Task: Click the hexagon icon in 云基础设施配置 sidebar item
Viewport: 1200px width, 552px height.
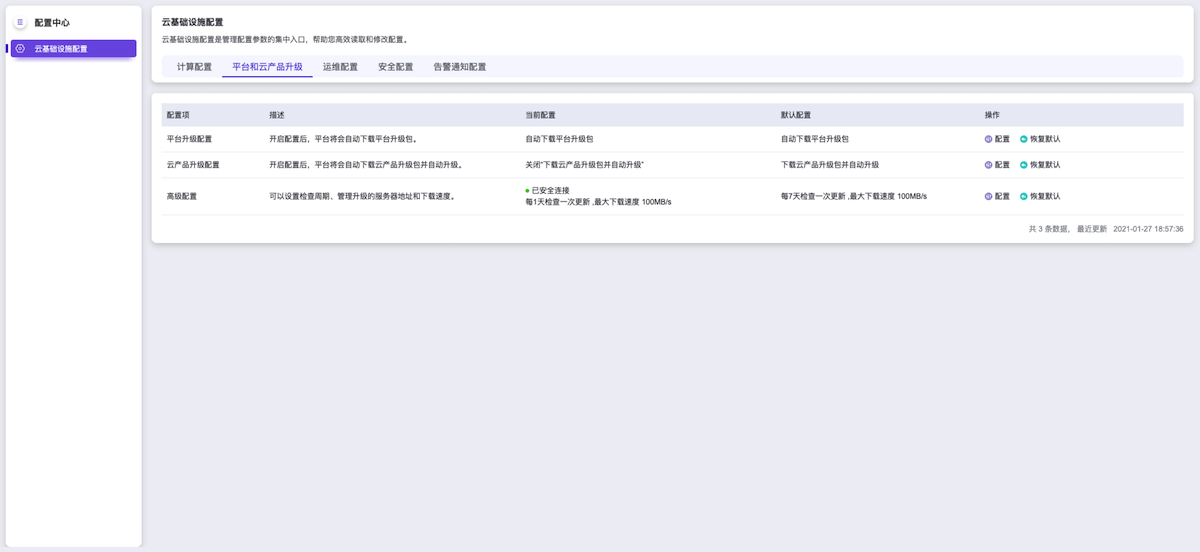Action: pos(20,48)
